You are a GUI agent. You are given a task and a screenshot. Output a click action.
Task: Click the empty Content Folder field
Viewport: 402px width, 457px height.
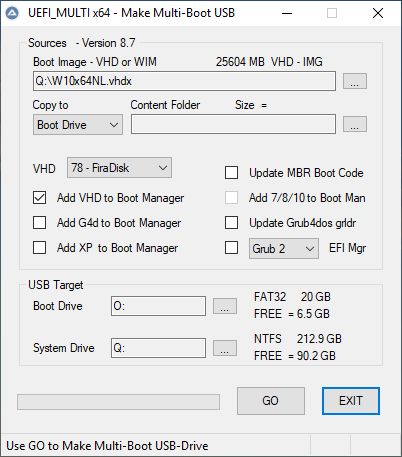[233, 124]
